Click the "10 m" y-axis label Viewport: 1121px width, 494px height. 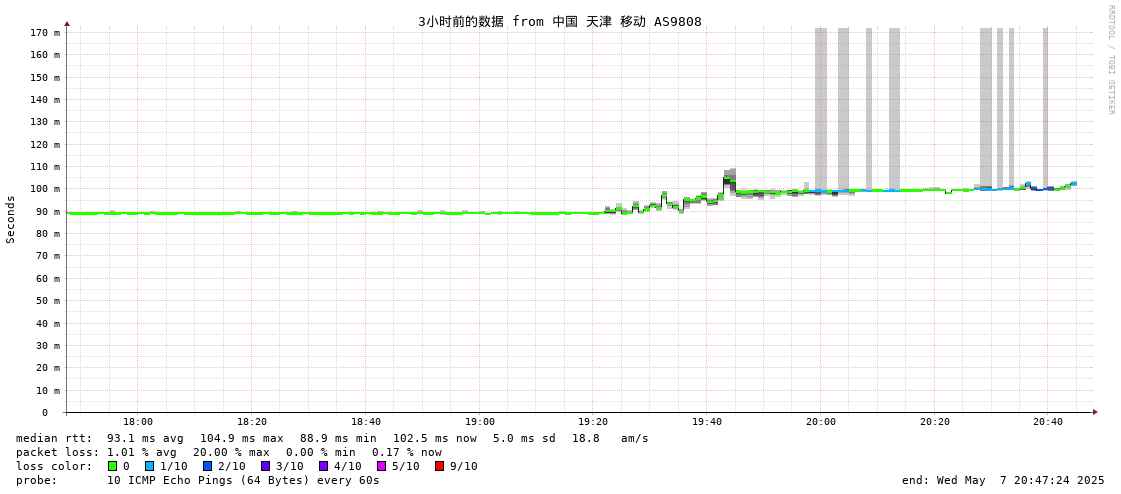pos(48,390)
